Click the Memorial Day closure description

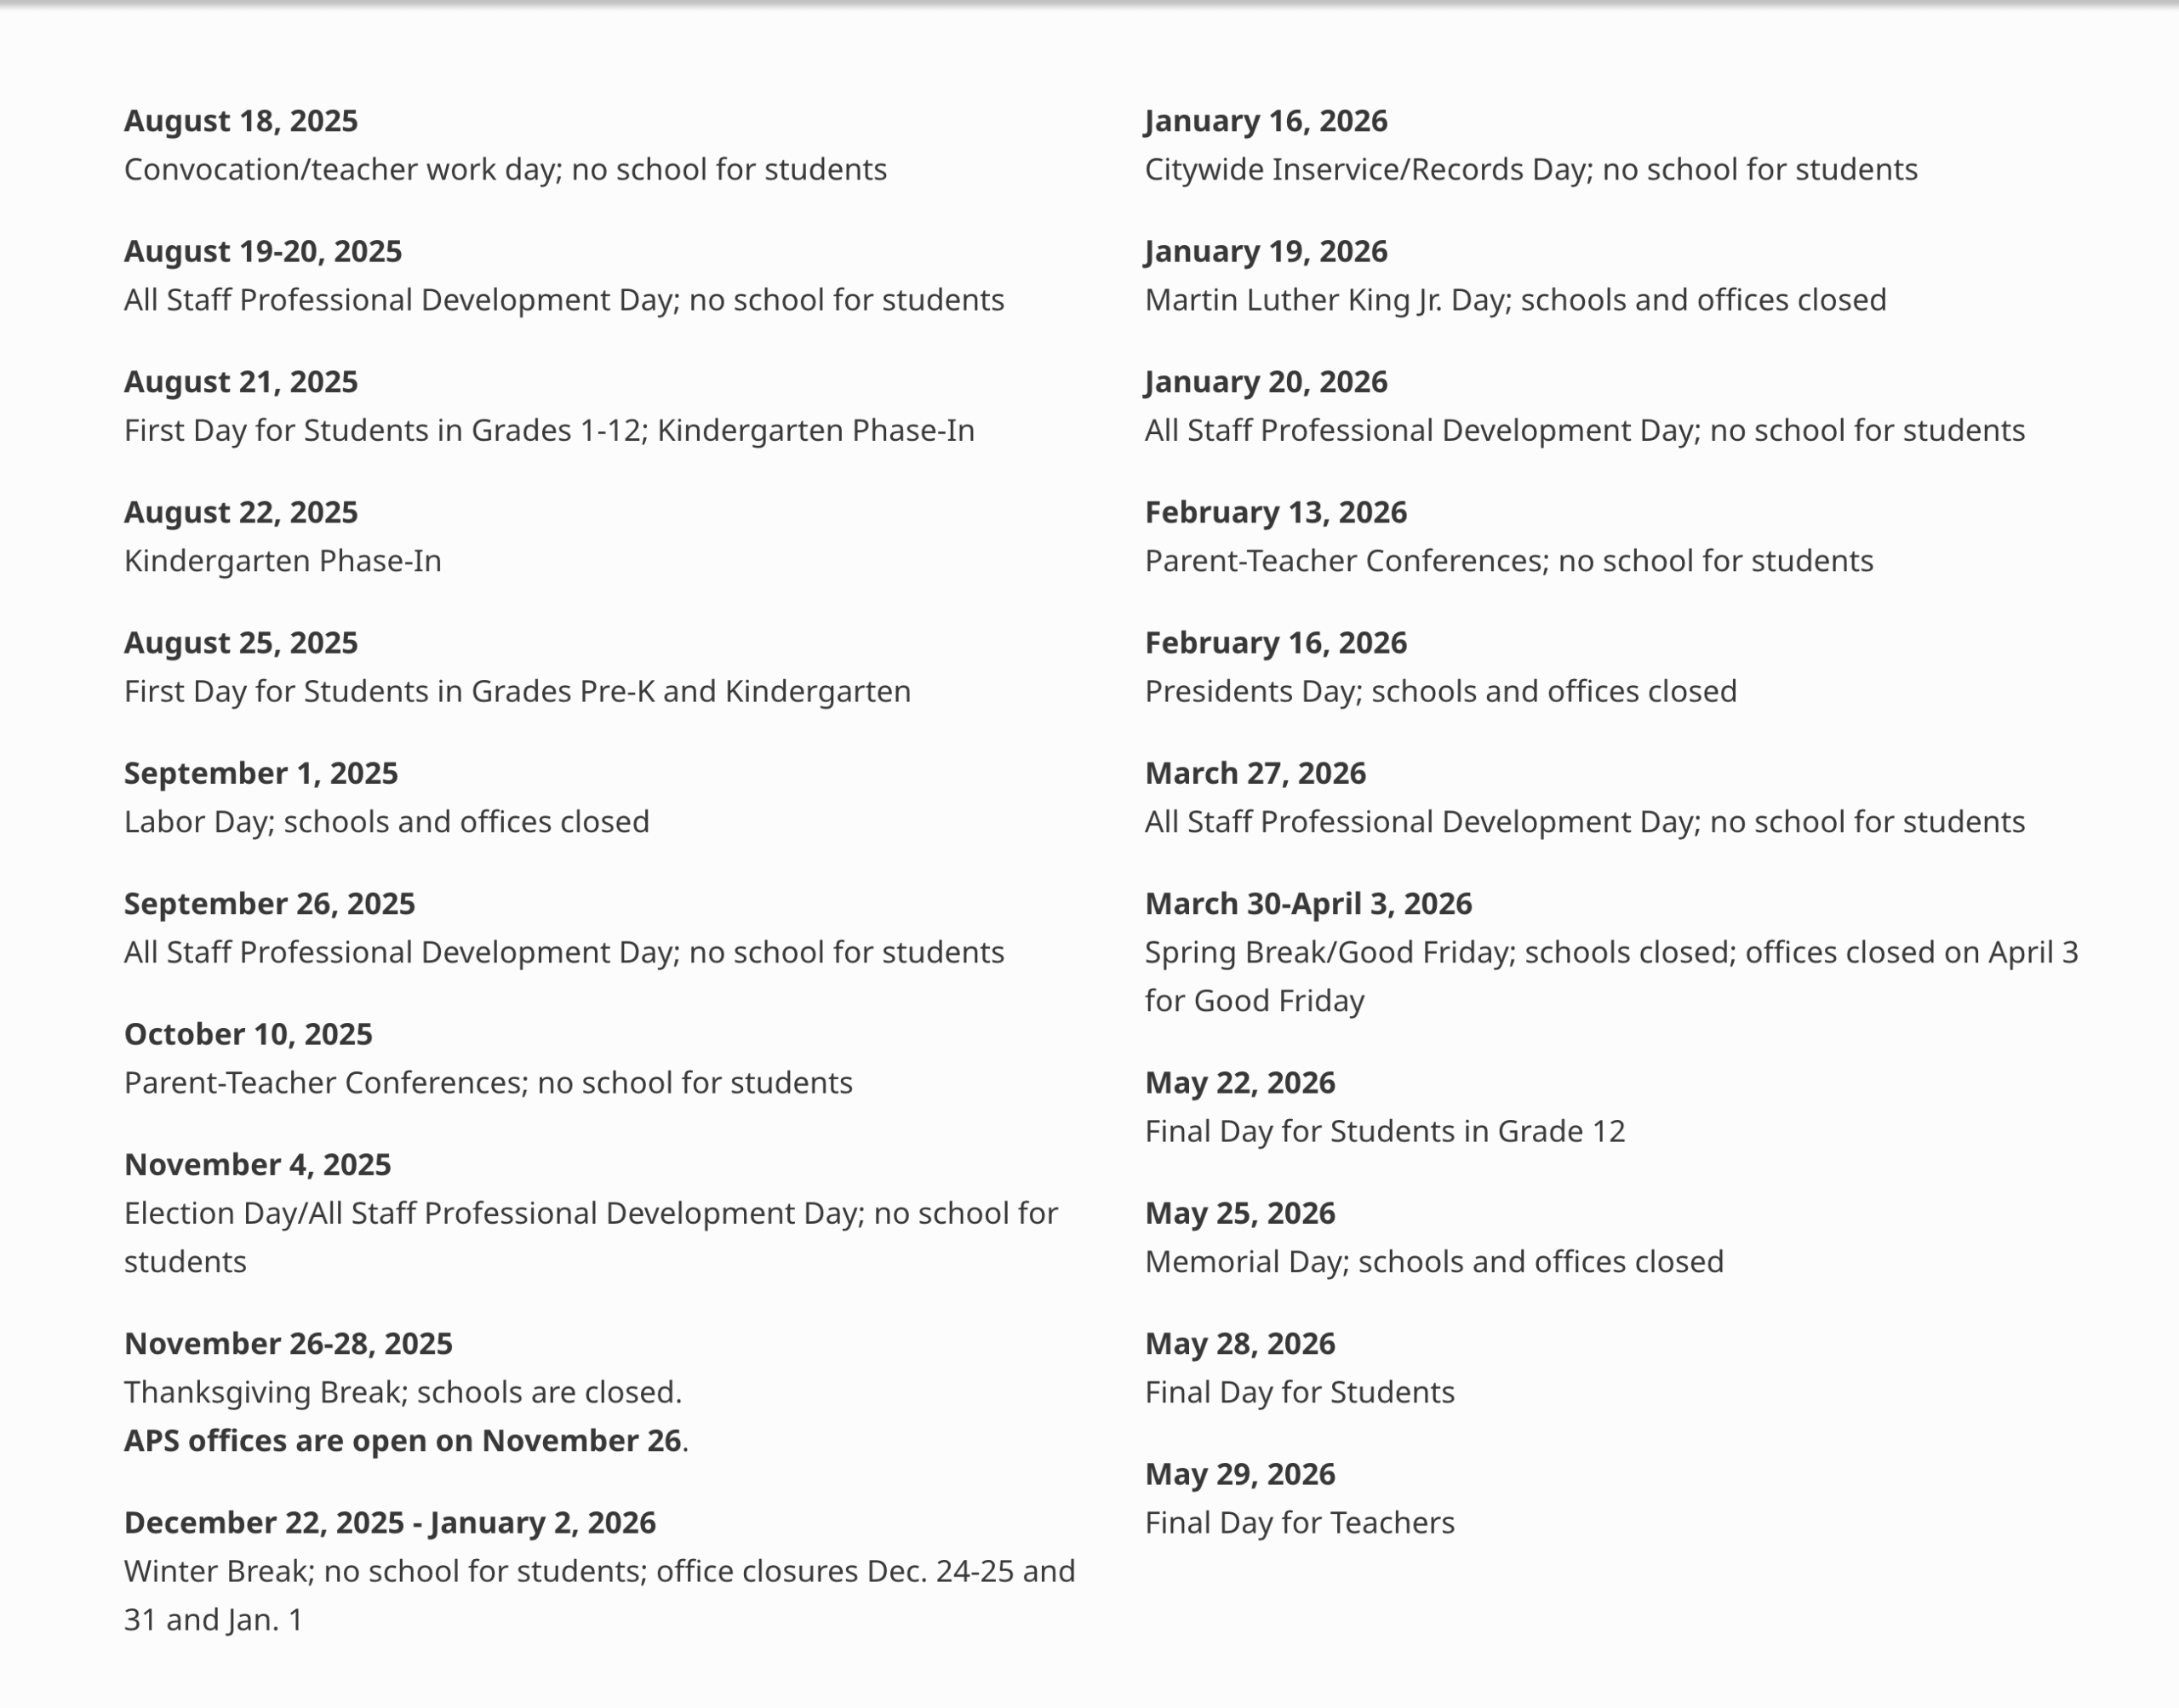coord(1433,1262)
